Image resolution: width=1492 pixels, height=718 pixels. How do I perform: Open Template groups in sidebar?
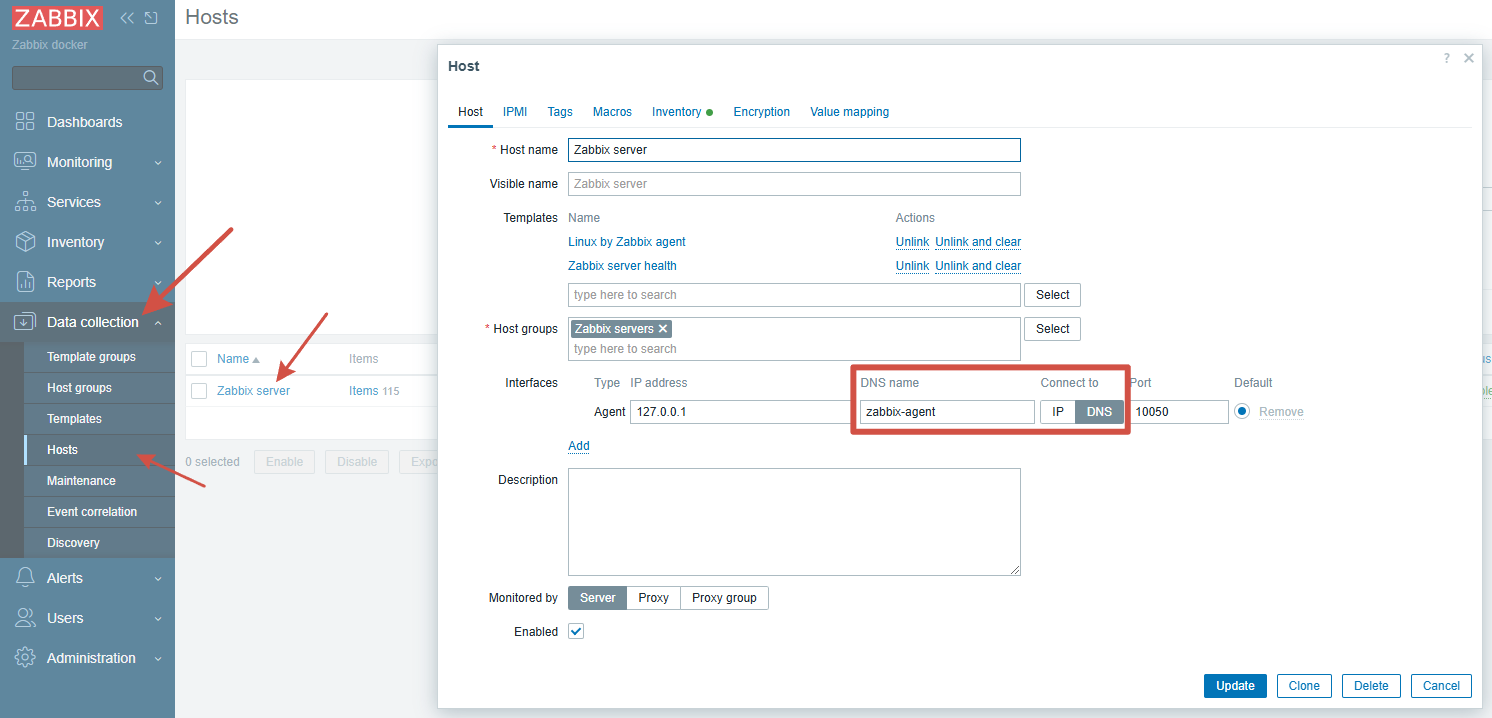click(x=99, y=357)
